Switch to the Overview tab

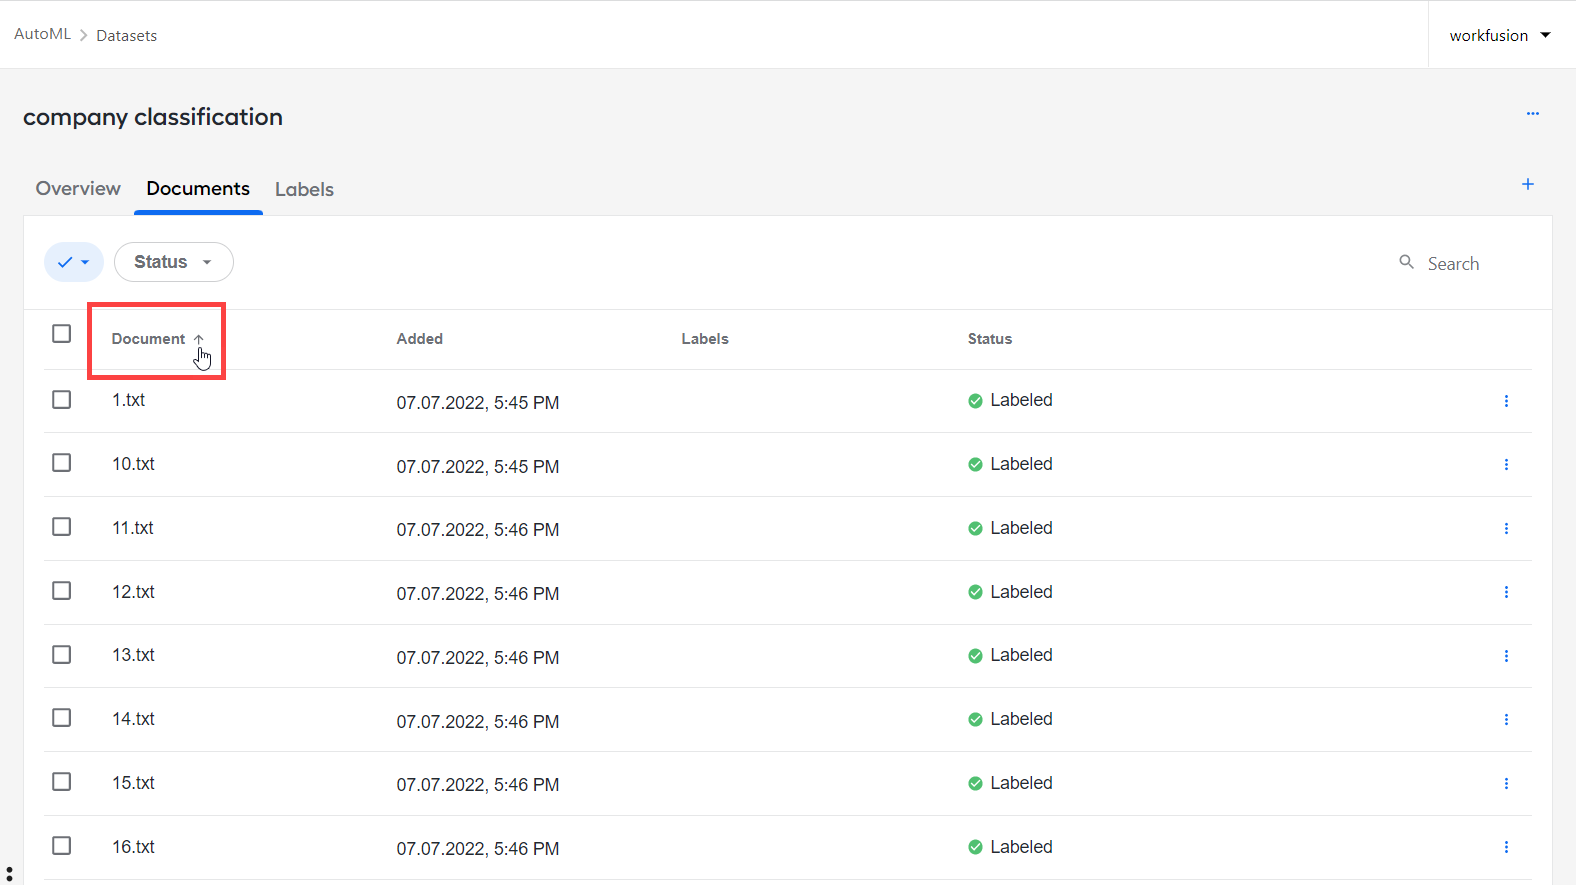(78, 189)
